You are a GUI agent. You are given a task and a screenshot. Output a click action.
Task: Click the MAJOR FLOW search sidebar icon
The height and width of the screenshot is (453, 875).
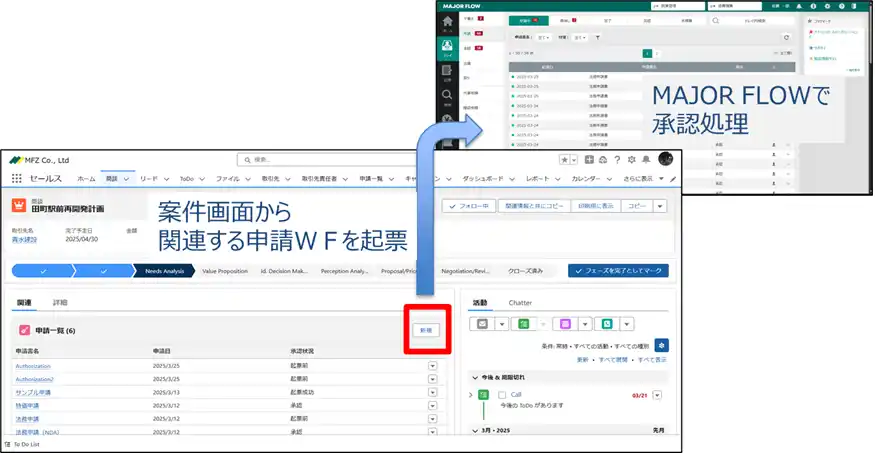coord(447,95)
